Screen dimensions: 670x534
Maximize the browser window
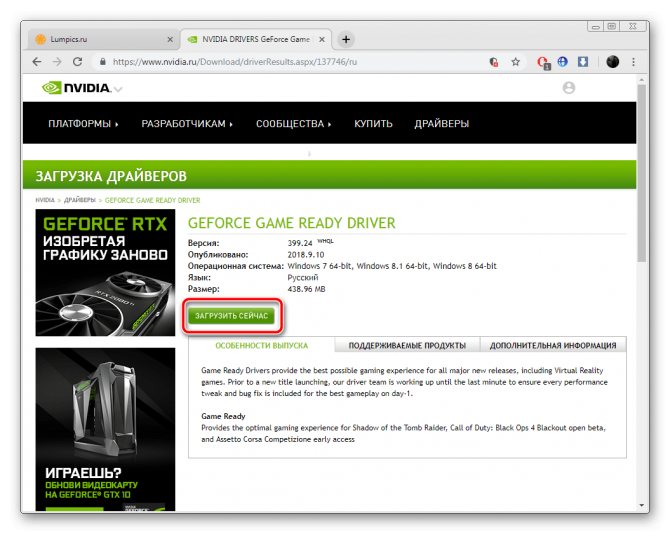click(x=612, y=27)
